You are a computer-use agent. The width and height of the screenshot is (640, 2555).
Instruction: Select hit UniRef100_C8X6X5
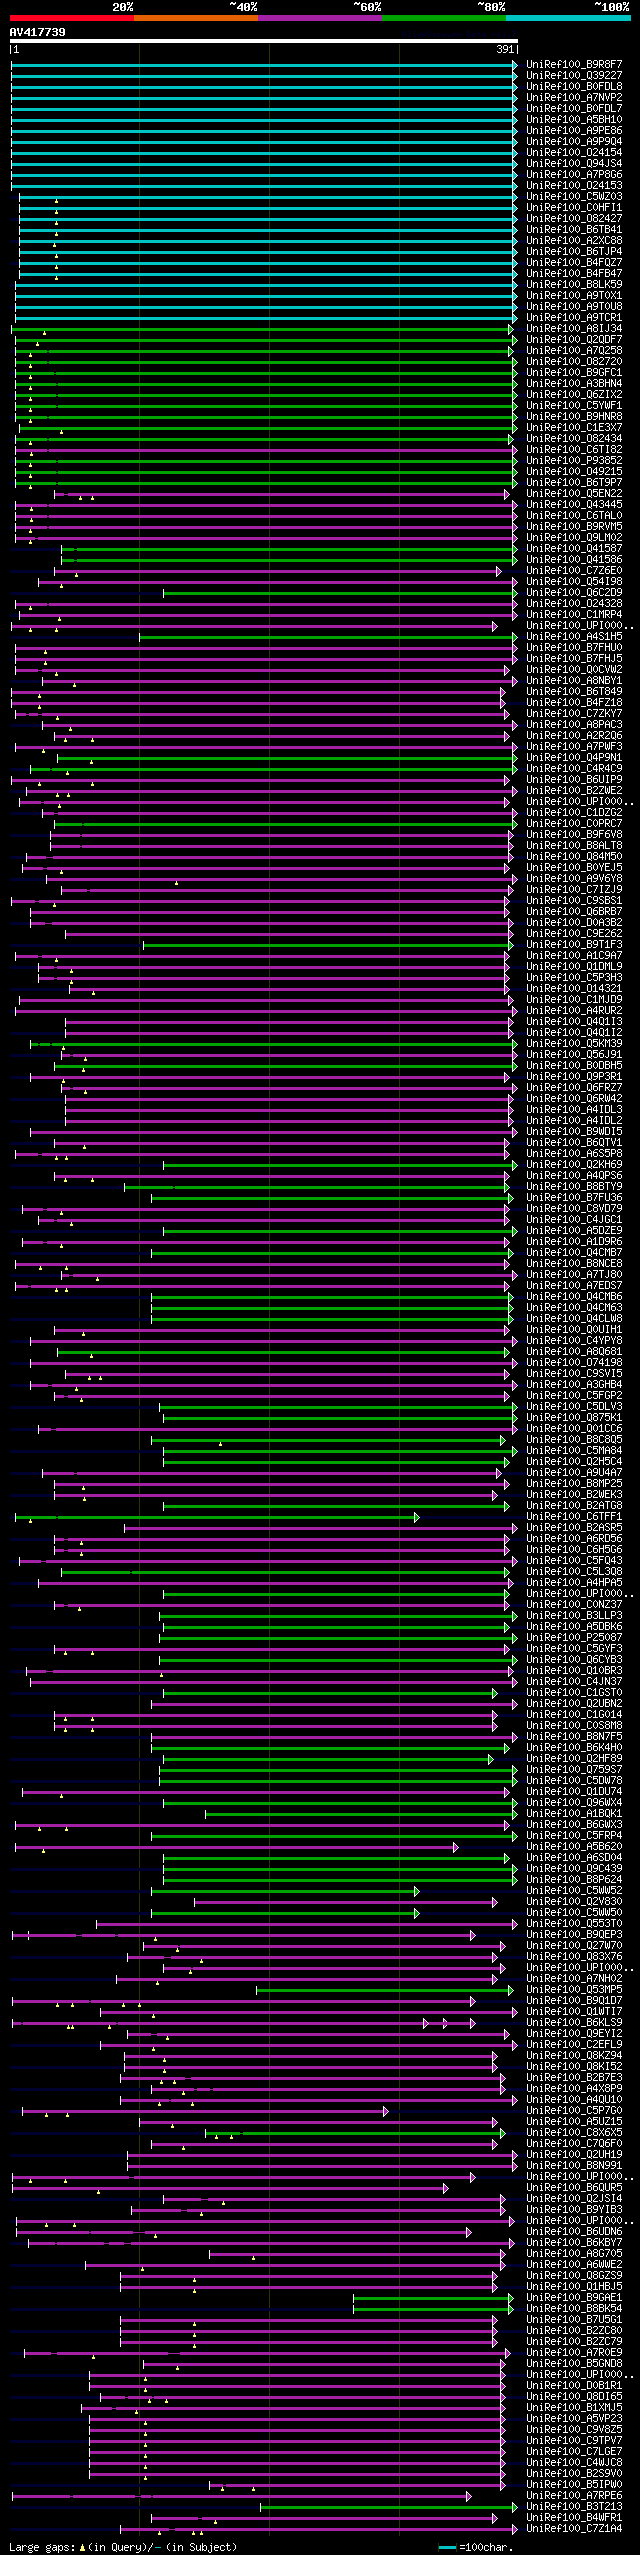click(574, 2133)
